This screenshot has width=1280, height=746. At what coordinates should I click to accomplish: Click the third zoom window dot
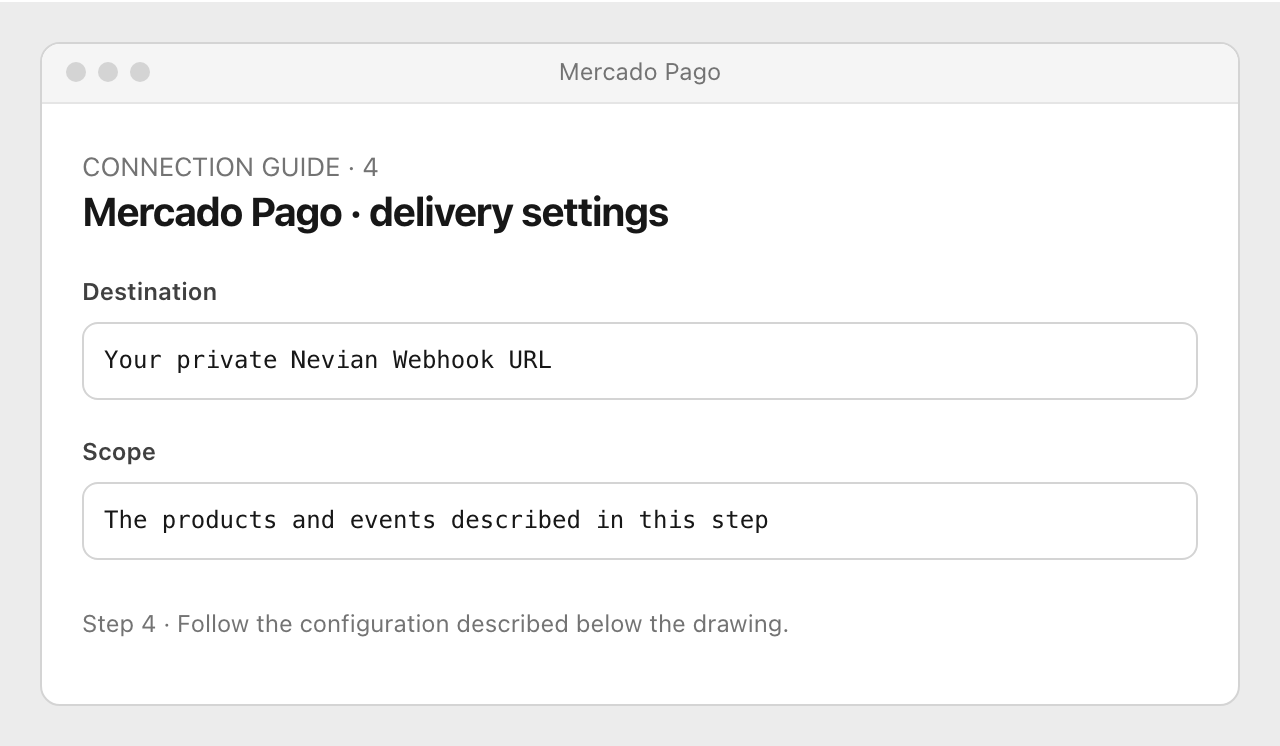click(140, 72)
